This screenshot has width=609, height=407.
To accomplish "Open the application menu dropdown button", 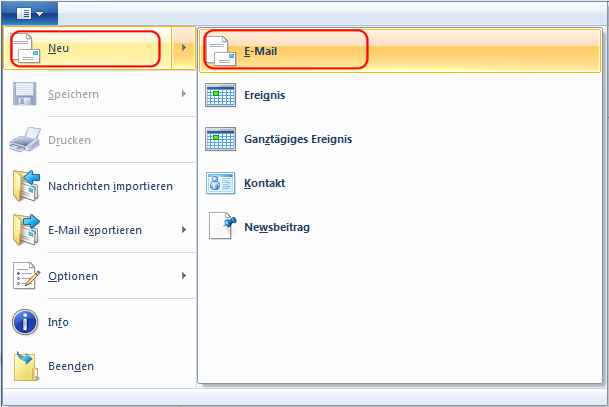I will pyautogui.click(x=30, y=13).
